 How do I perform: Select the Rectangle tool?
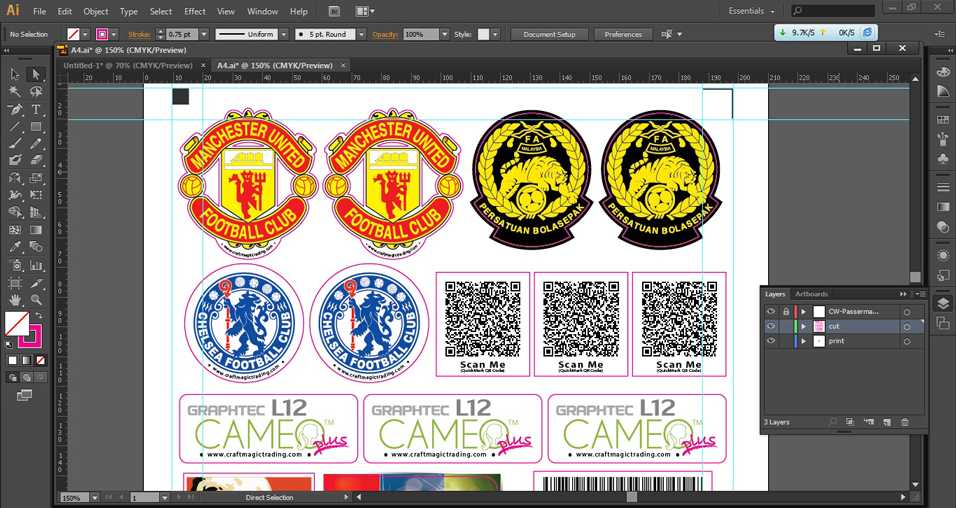pos(36,127)
